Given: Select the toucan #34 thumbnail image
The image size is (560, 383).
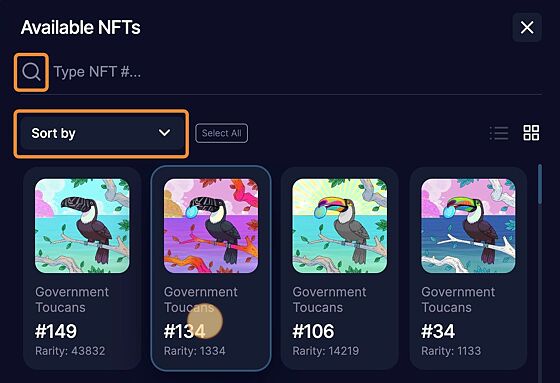Looking at the screenshot, I should coord(468,226).
